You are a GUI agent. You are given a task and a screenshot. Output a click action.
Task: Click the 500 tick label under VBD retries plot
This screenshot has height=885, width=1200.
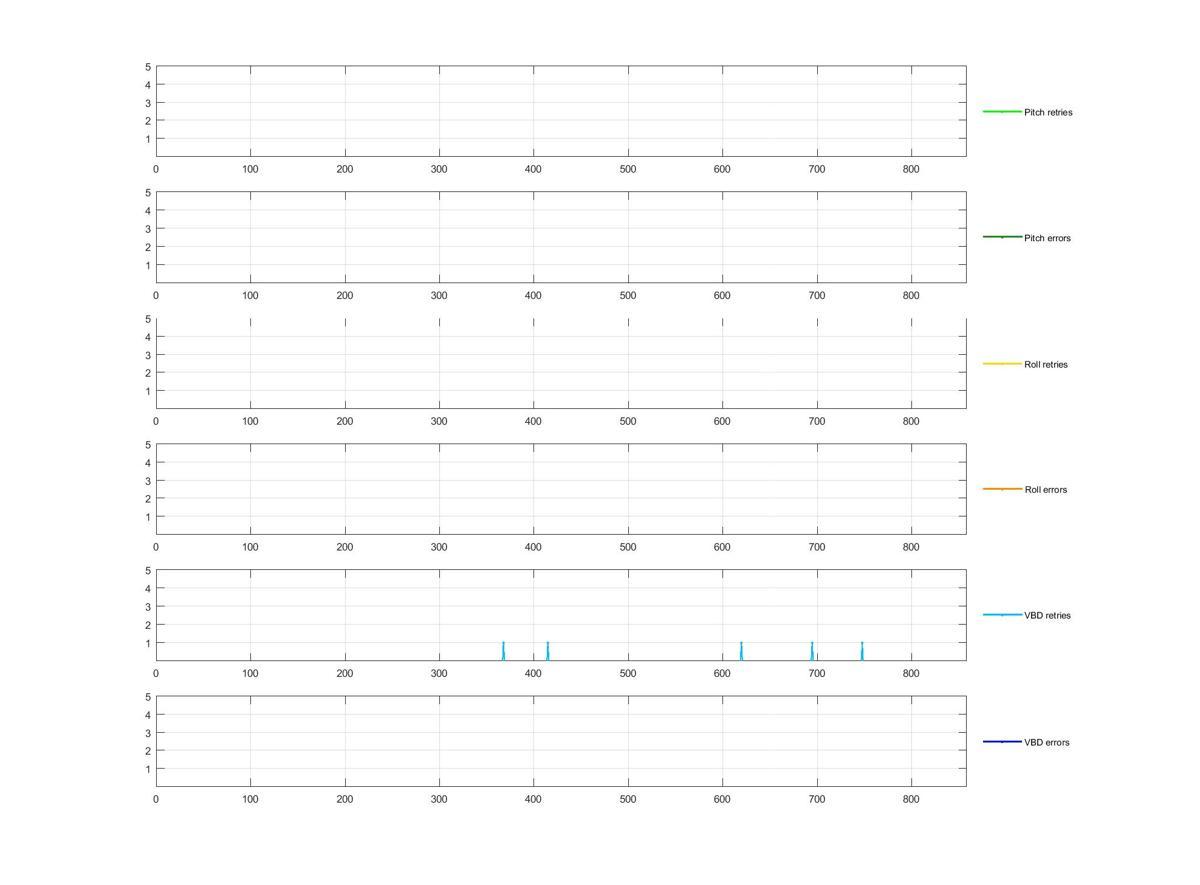click(628, 673)
